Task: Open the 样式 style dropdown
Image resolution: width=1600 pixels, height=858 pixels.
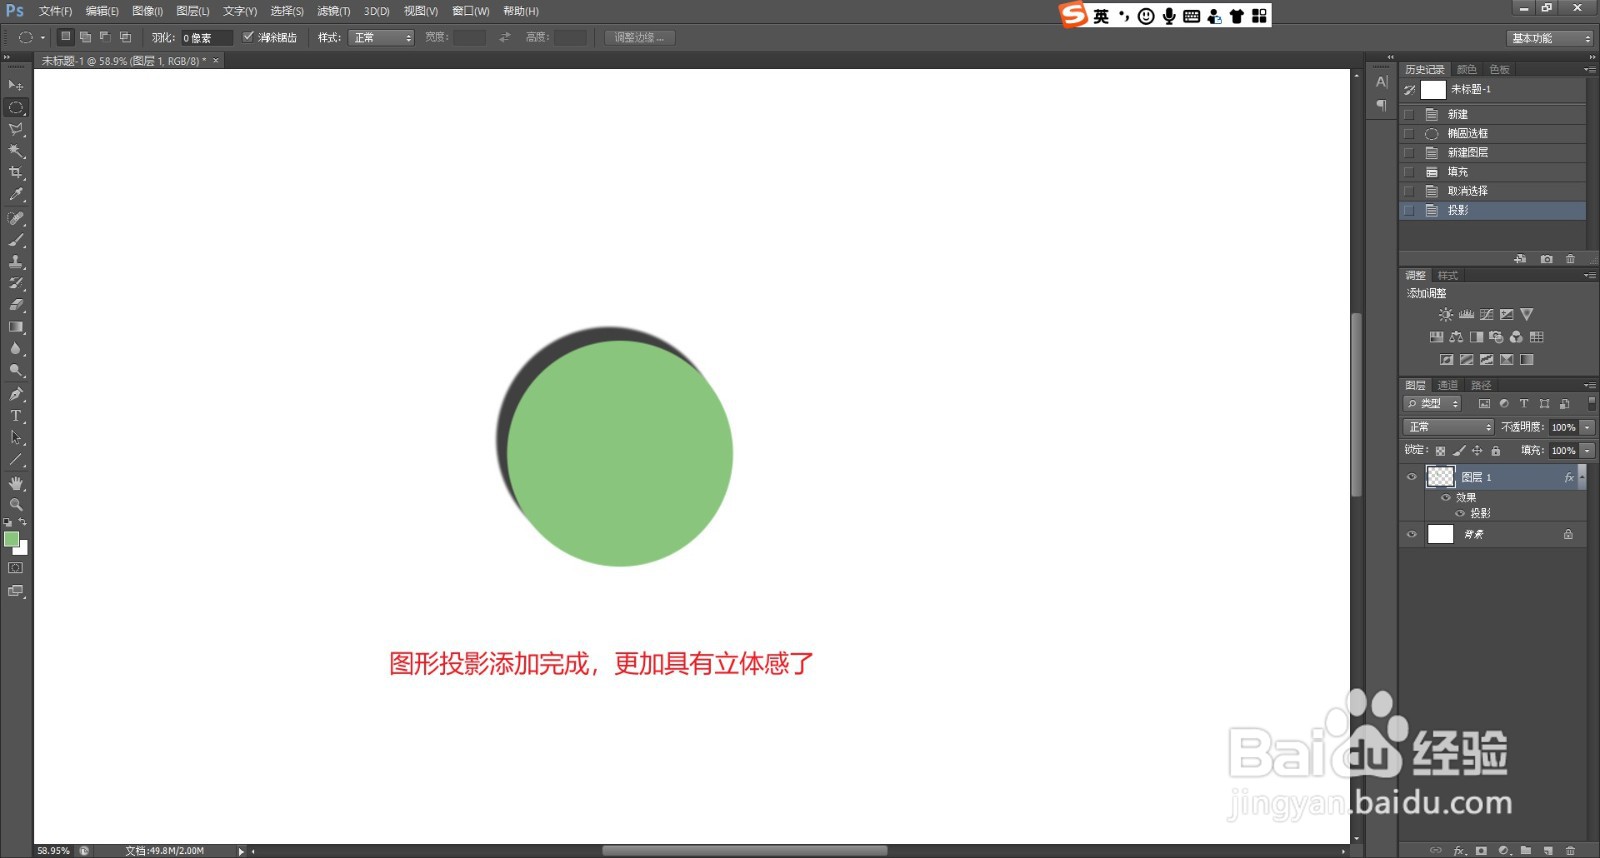Action: pyautogui.click(x=382, y=37)
